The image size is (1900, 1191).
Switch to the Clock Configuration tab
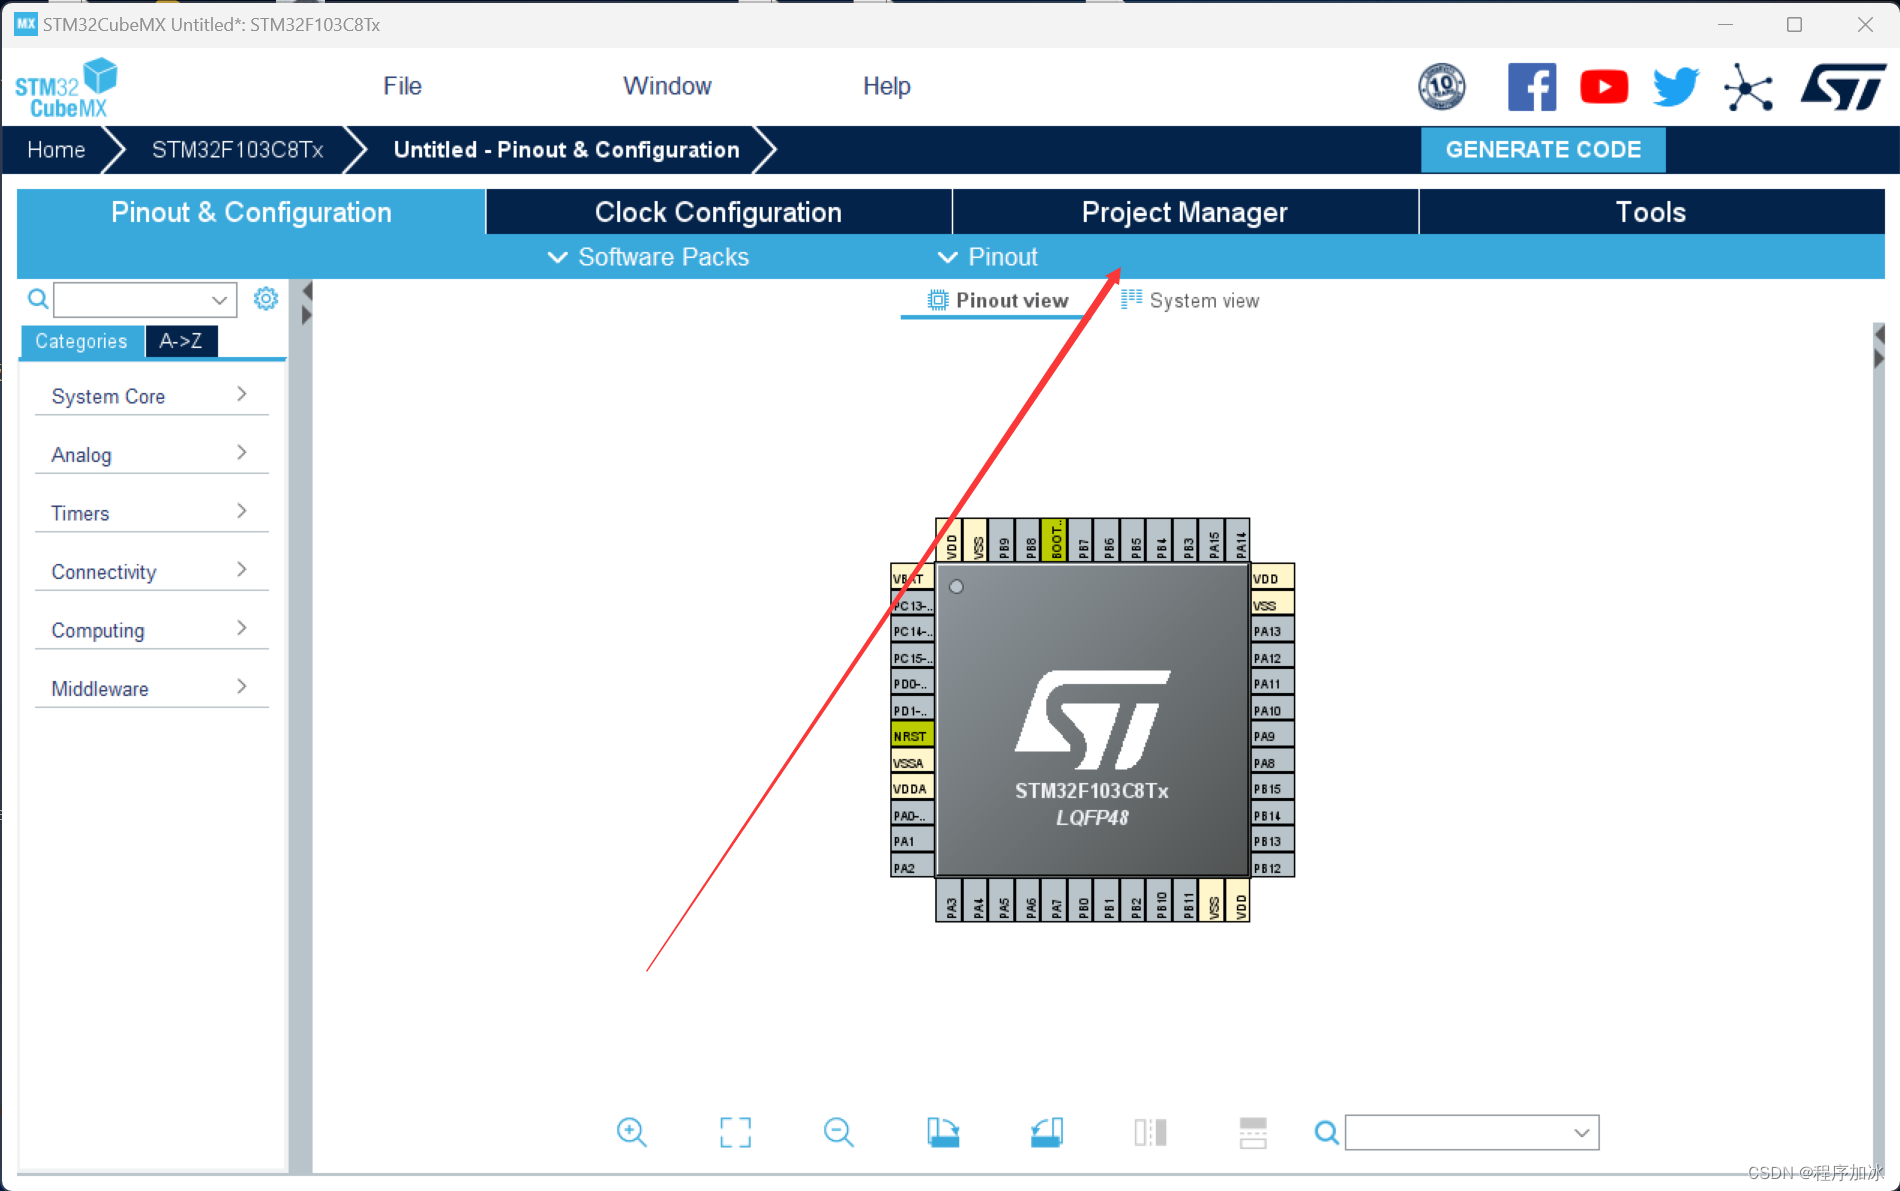[x=717, y=211]
